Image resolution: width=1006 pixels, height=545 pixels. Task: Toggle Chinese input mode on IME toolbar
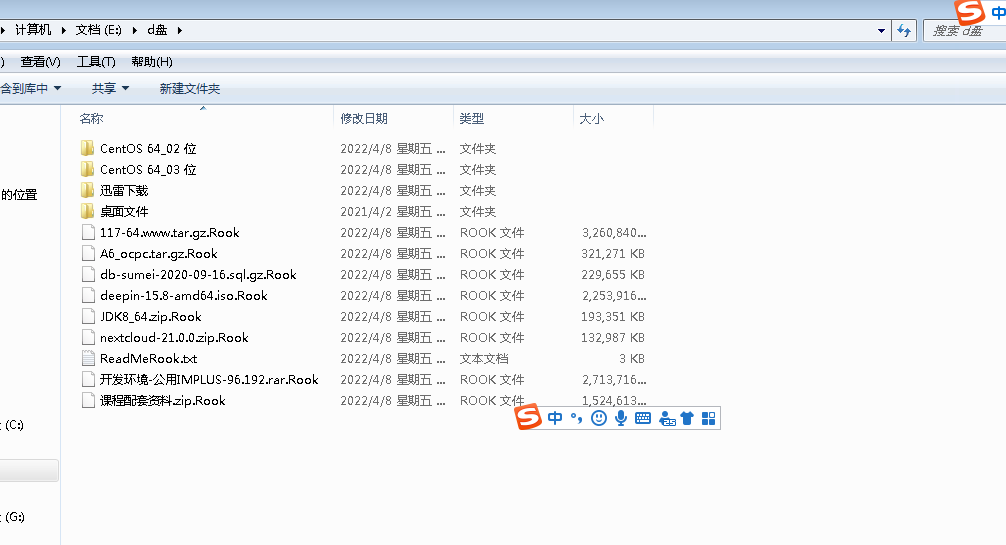[x=555, y=419]
